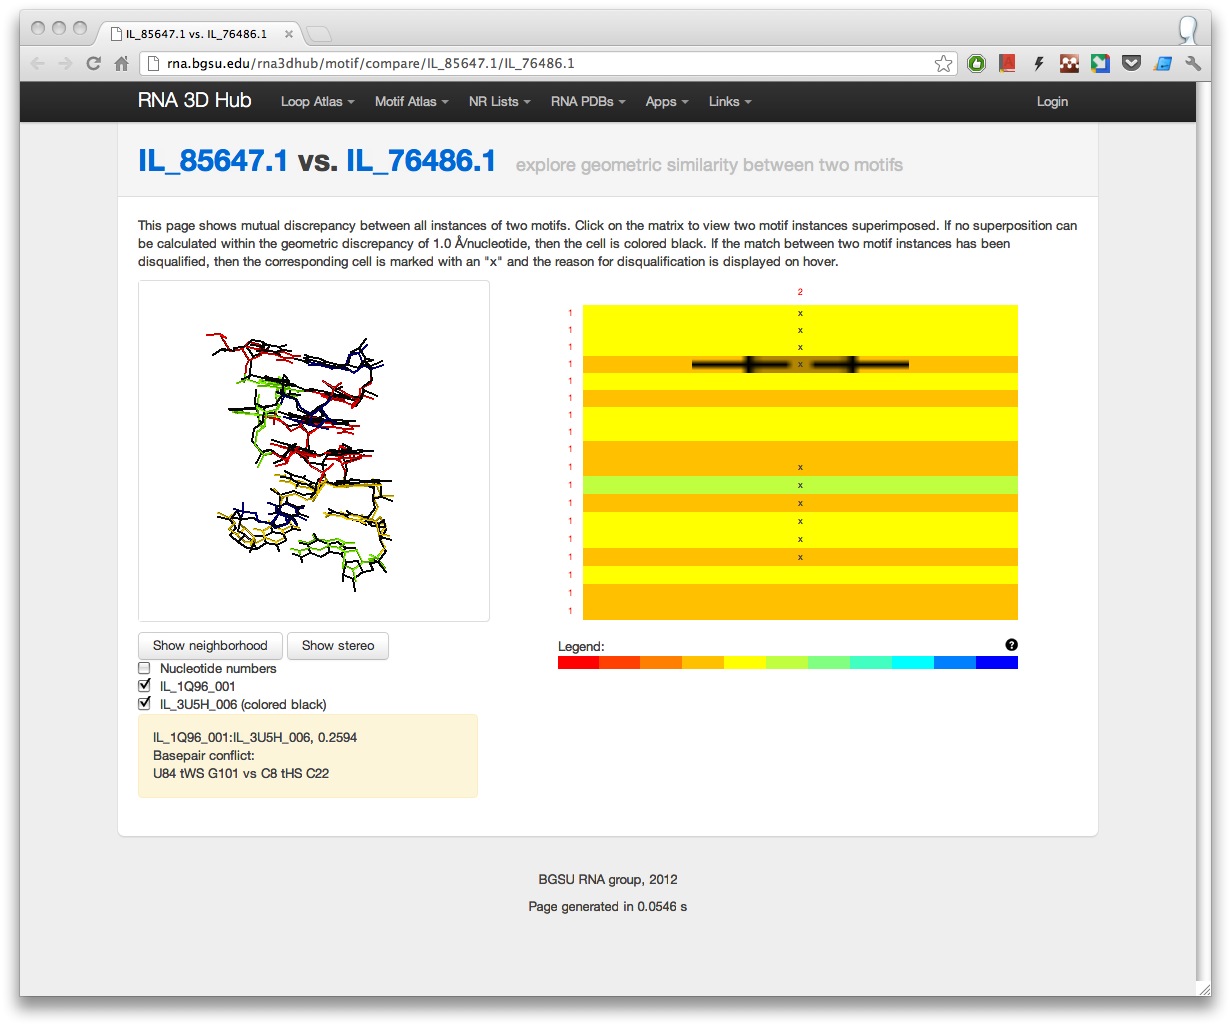Click the Show neighborhood button

(210, 646)
